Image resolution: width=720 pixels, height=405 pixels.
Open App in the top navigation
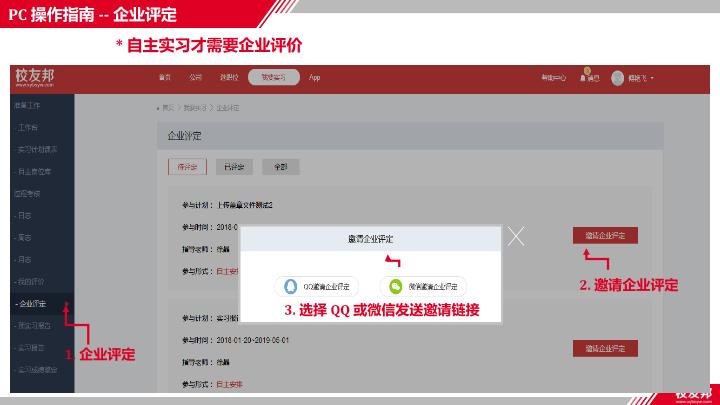tap(314, 77)
